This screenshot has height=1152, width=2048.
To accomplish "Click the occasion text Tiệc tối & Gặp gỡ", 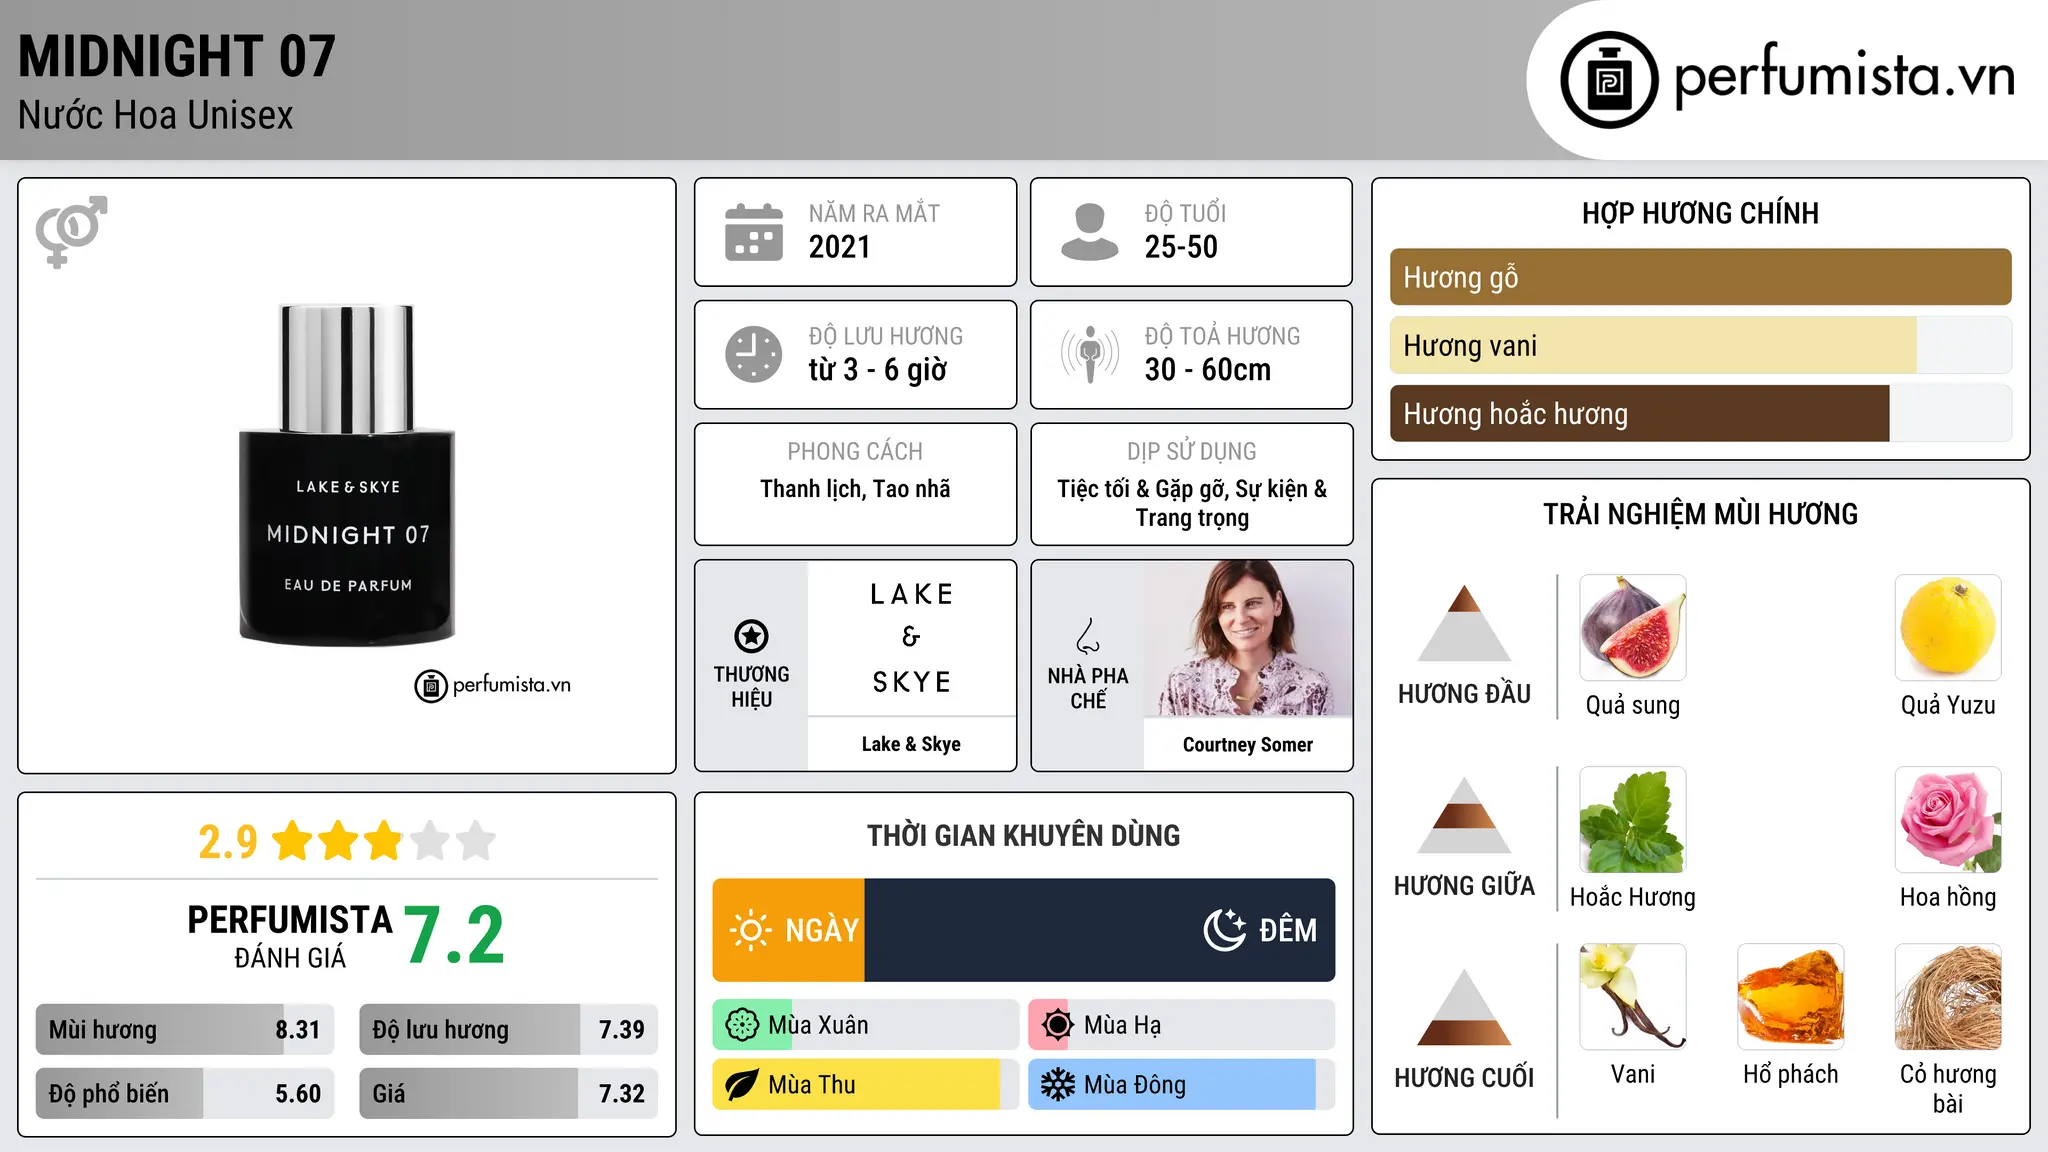I will [1143, 489].
